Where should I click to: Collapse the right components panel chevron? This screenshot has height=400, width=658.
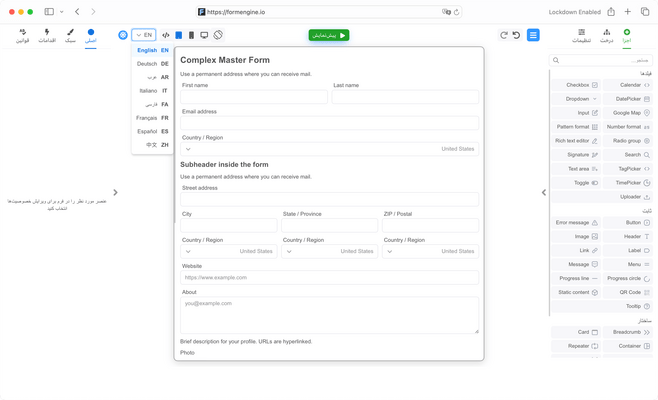(x=544, y=193)
